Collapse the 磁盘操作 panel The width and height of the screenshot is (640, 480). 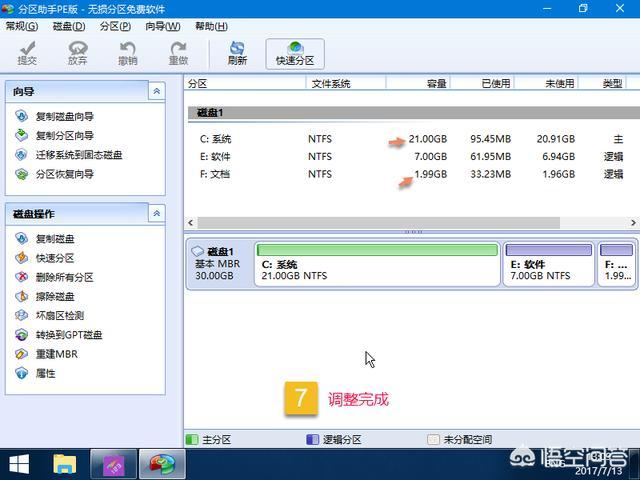tap(156, 213)
